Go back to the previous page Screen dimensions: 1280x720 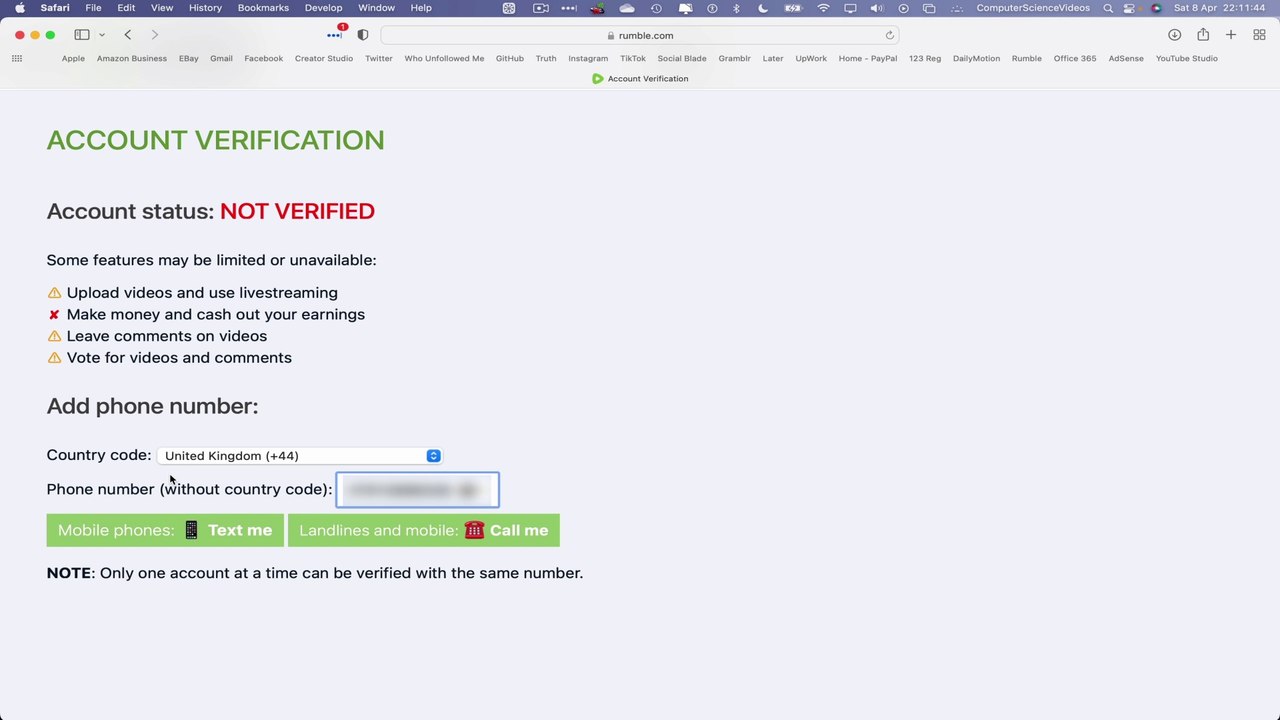[128, 35]
